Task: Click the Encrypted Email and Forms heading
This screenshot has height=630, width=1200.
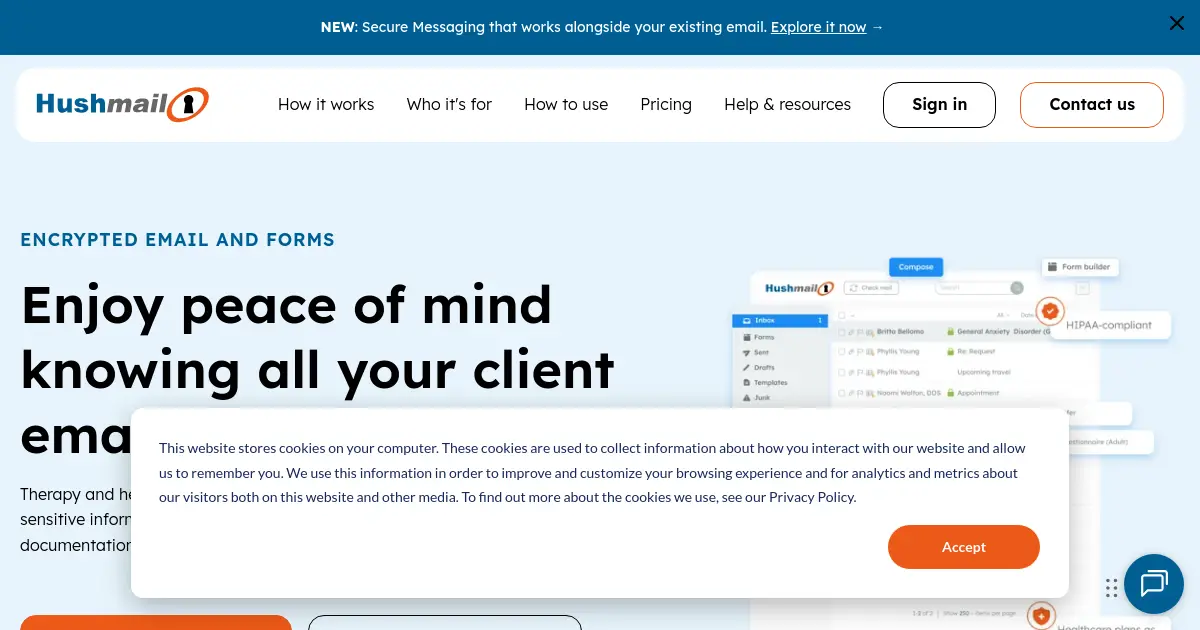Action: point(178,240)
